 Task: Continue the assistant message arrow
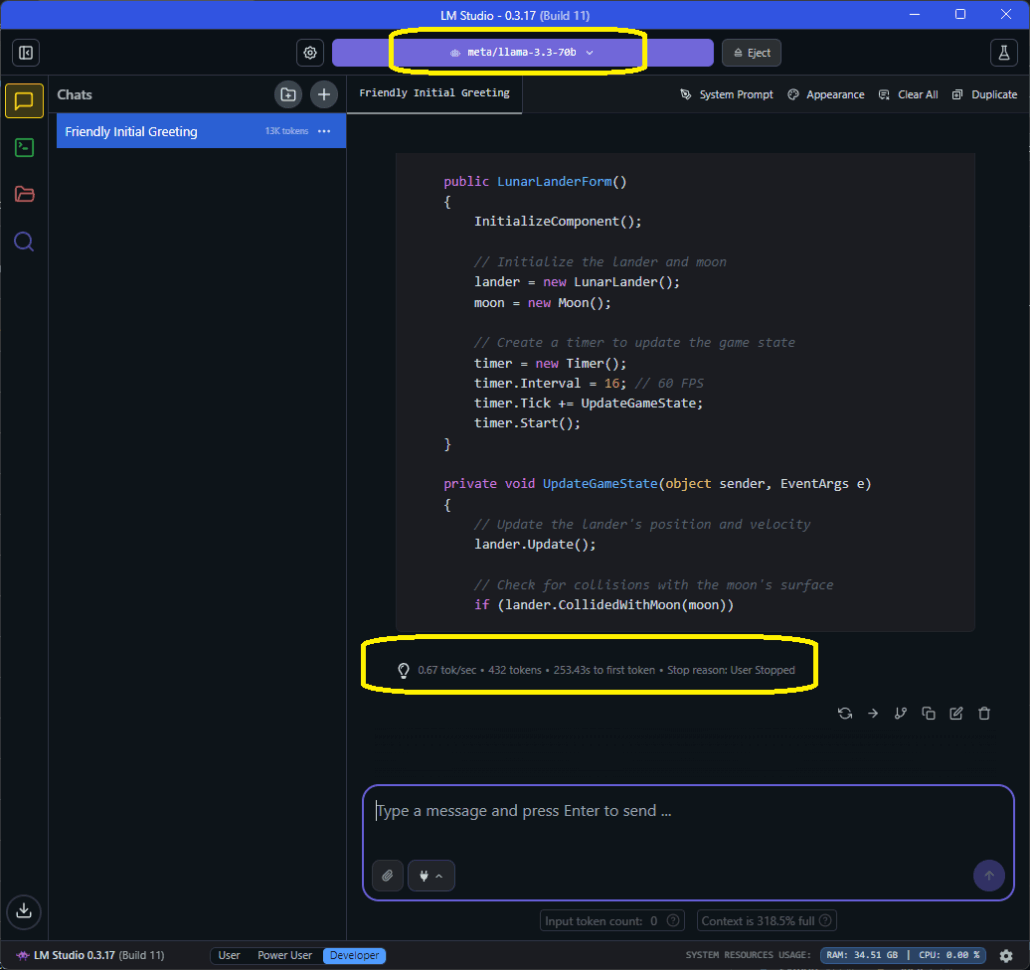pyautogui.click(x=873, y=713)
